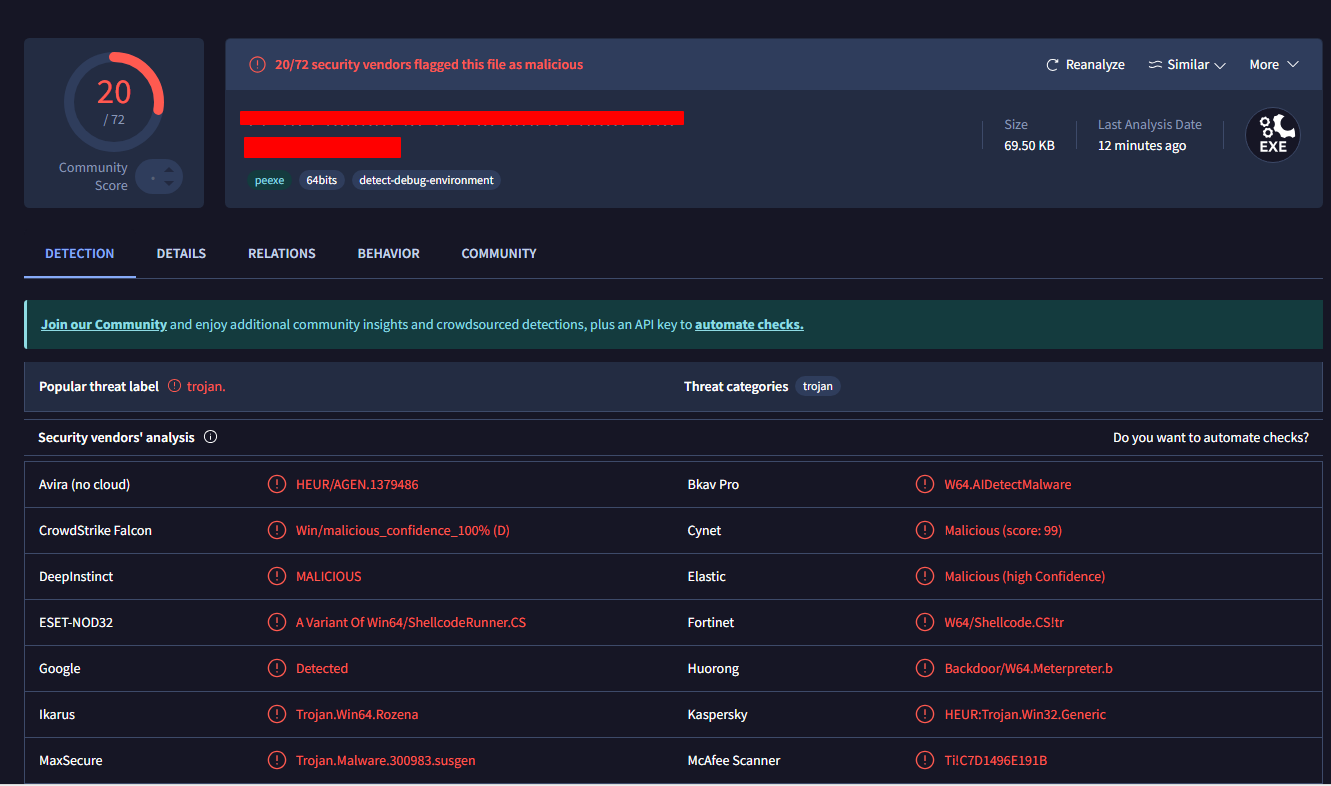Image resolution: width=1331 pixels, height=786 pixels.
Task: Open the COMMUNITY tab
Action: pos(499,253)
